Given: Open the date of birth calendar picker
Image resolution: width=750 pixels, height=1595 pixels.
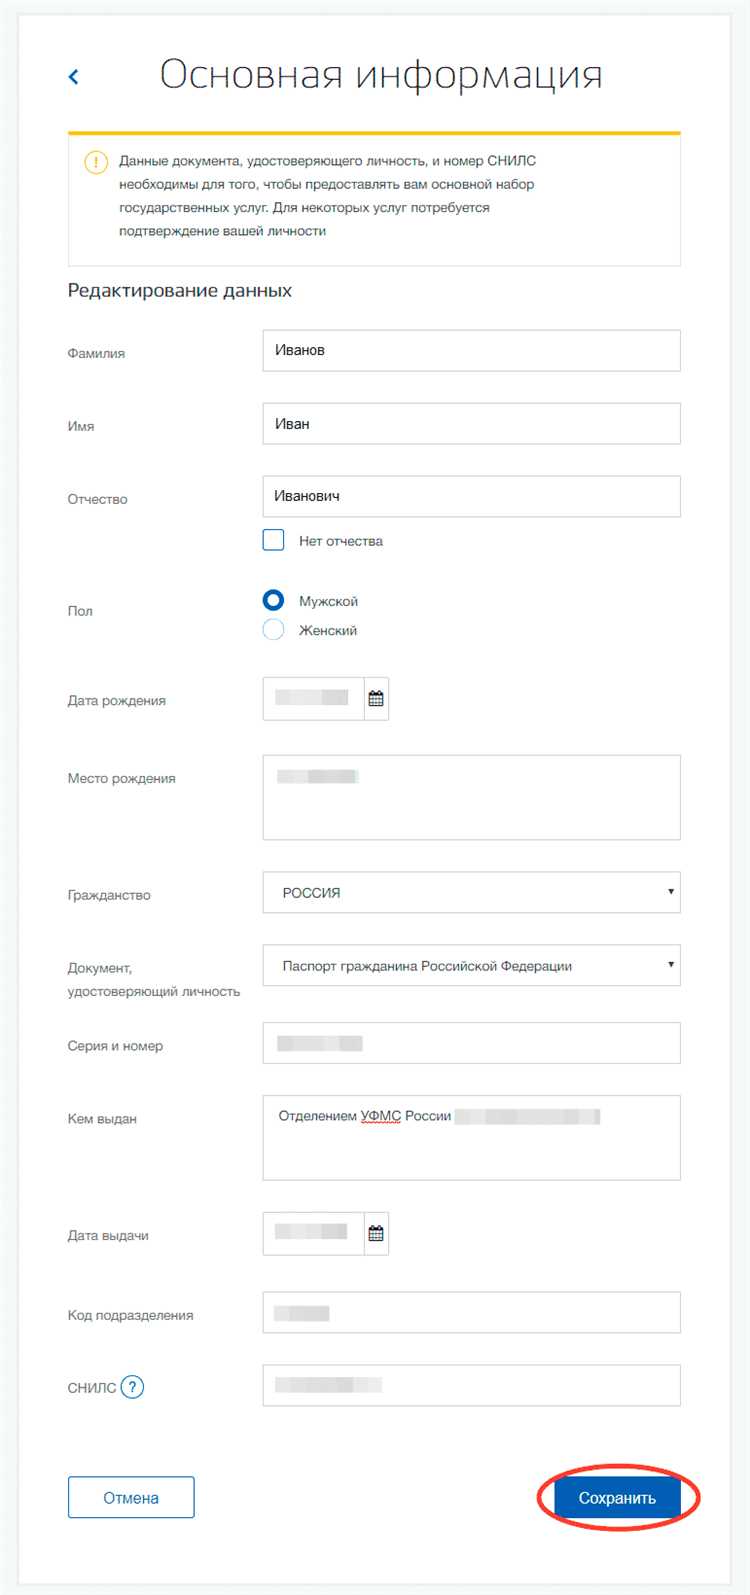Looking at the screenshot, I should click(x=376, y=699).
